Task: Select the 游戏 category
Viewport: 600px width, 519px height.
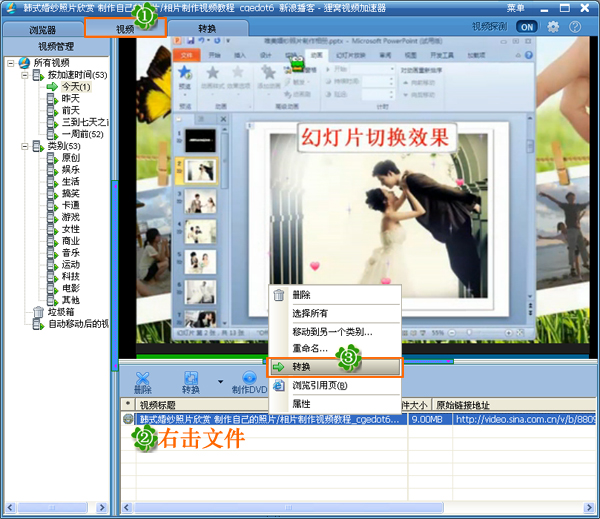Action: pyautogui.click(x=71, y=217)
